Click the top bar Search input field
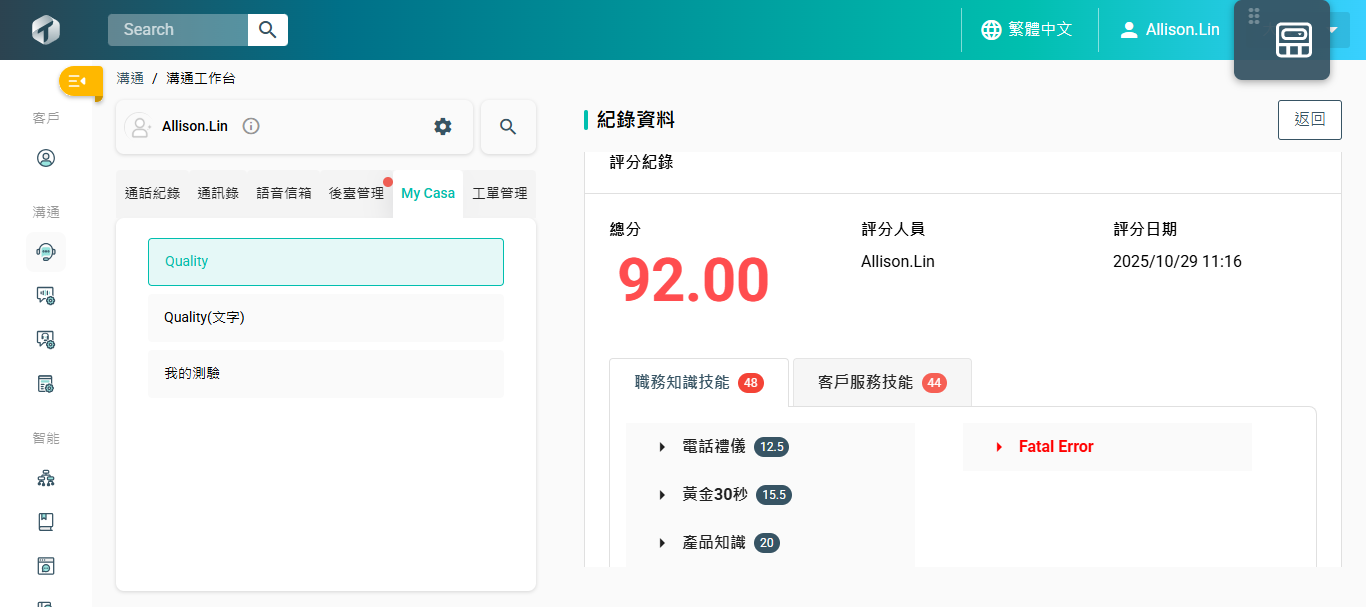Viewport: 1366px width, 607px height. click(178, 30)
